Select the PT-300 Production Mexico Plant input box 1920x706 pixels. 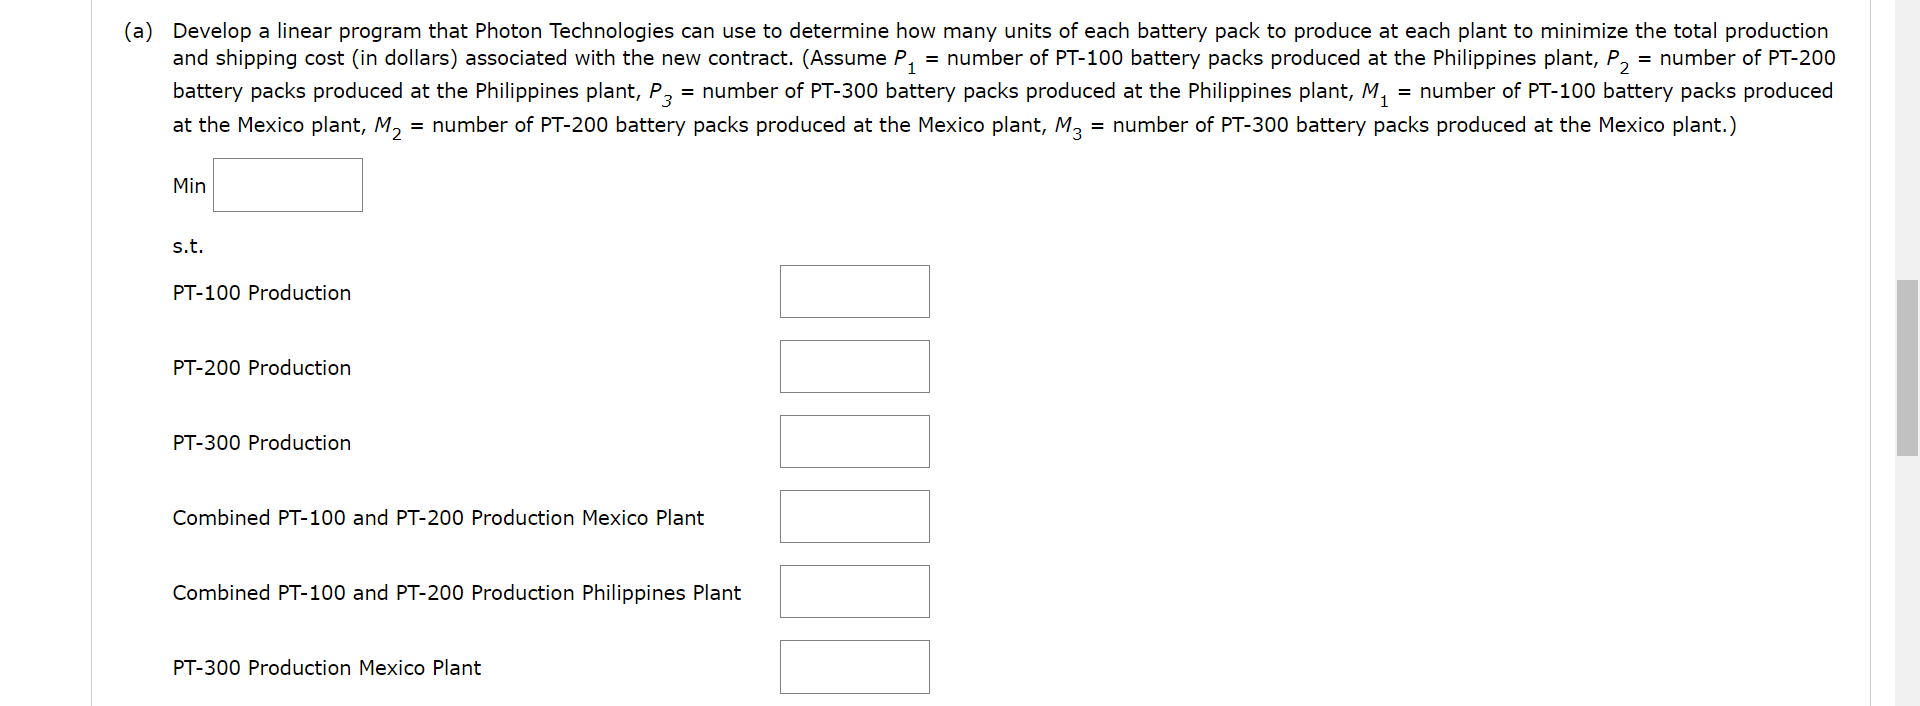(x=854, y=666)
